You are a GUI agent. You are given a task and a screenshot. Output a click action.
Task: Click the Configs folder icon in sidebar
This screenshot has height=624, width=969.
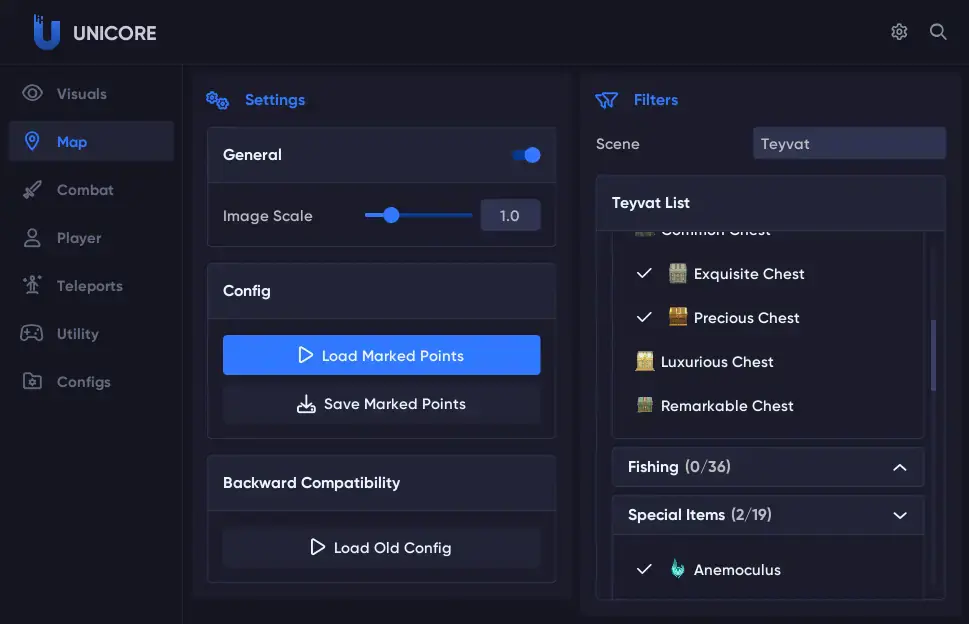pos(32,381)
